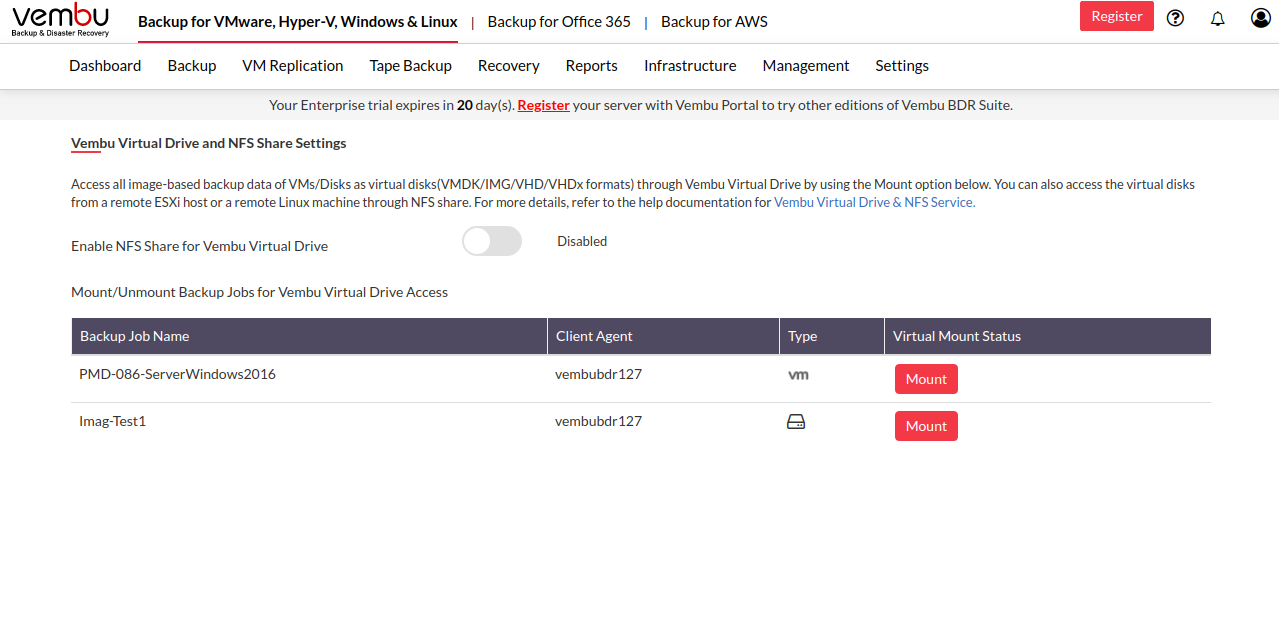Open the VM Replication menu

point(293,66)
